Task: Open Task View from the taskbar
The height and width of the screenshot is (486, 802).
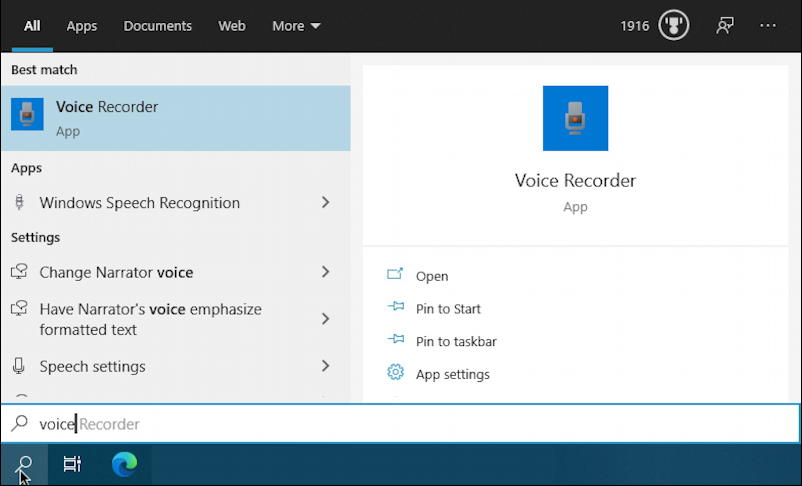Action: tap(72, 464)
